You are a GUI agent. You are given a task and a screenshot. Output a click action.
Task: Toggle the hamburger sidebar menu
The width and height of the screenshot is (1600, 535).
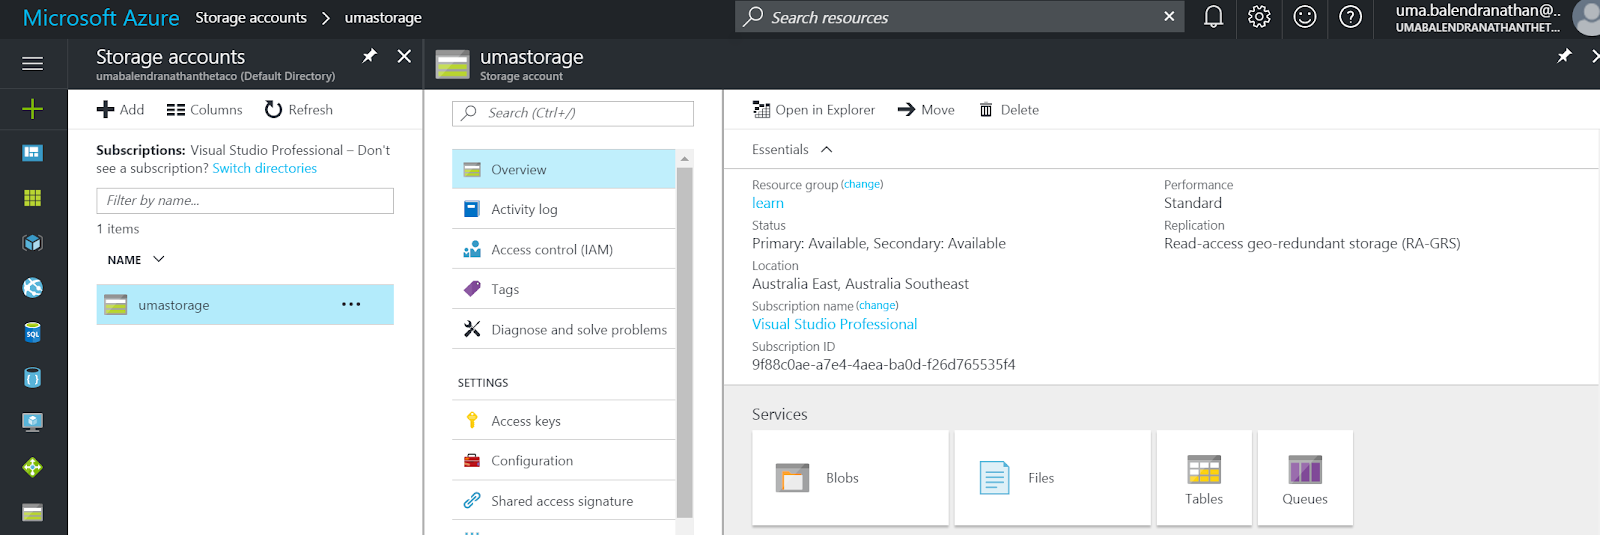tap(32, 63)
